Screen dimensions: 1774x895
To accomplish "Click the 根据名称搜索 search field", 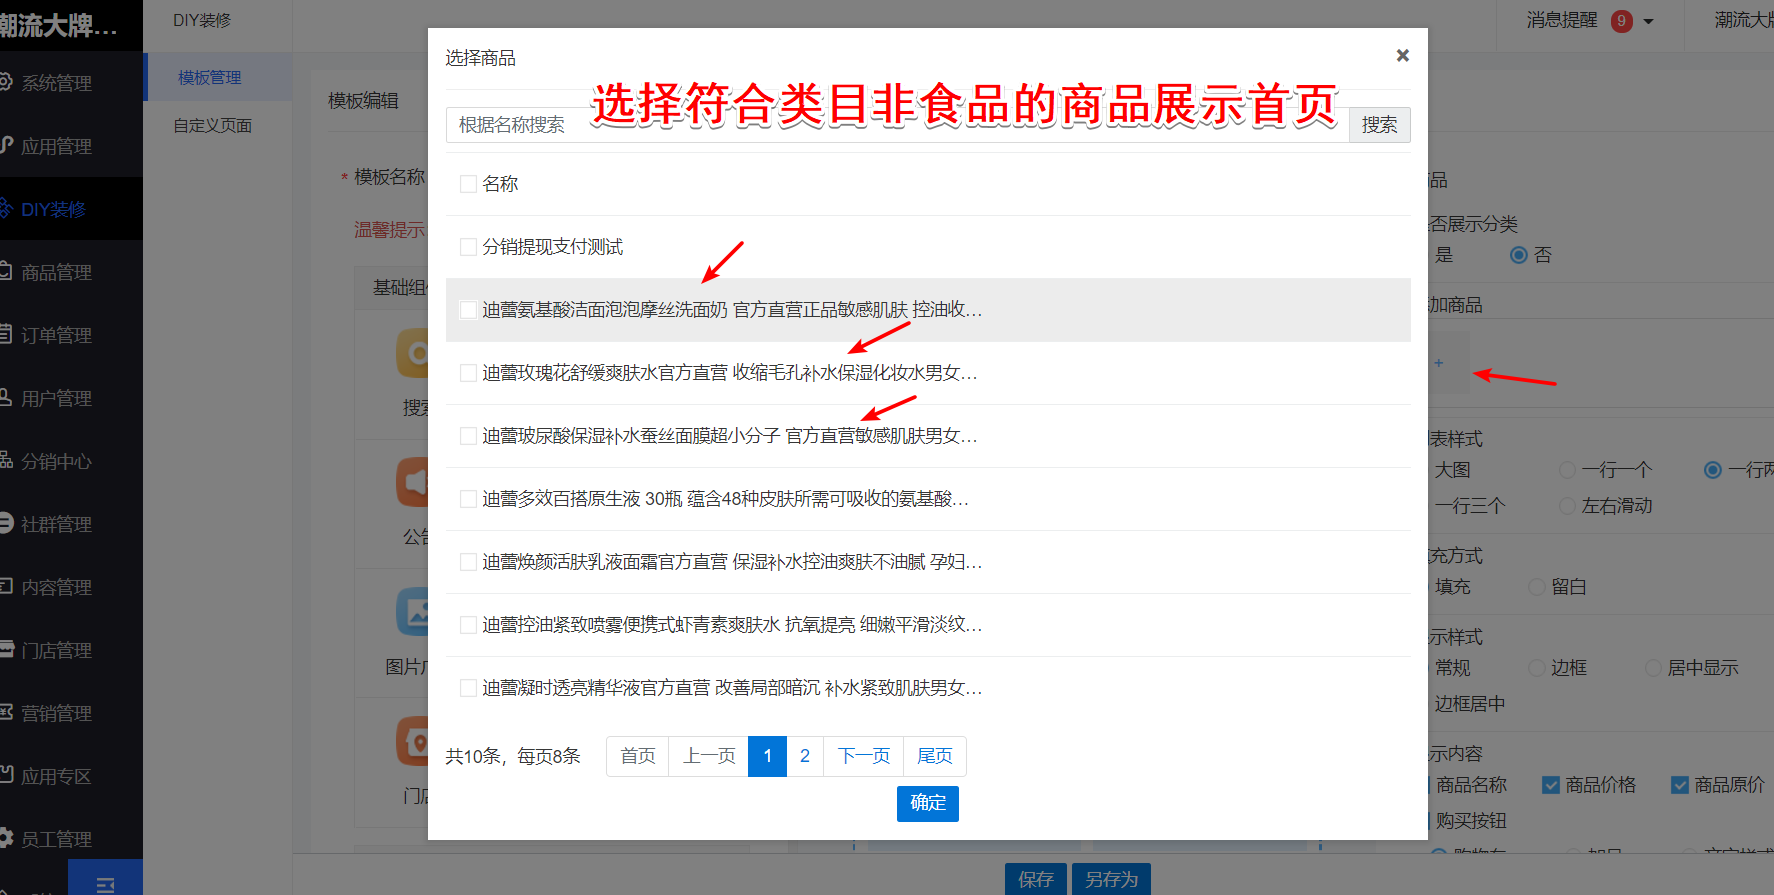I will coord(897,125).
